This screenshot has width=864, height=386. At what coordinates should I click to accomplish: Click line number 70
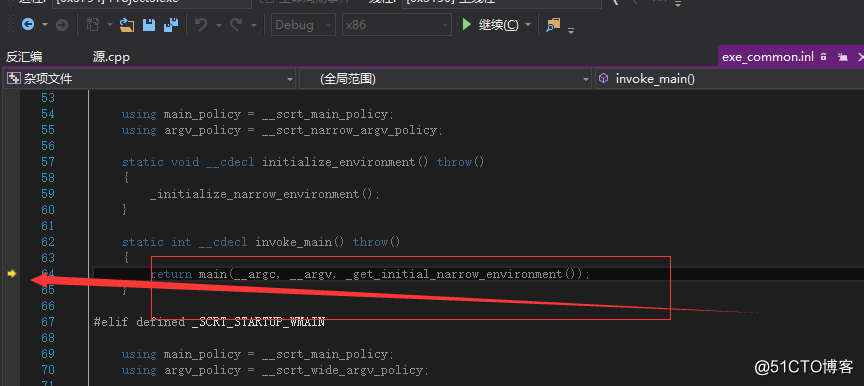[x=48, y=369]
